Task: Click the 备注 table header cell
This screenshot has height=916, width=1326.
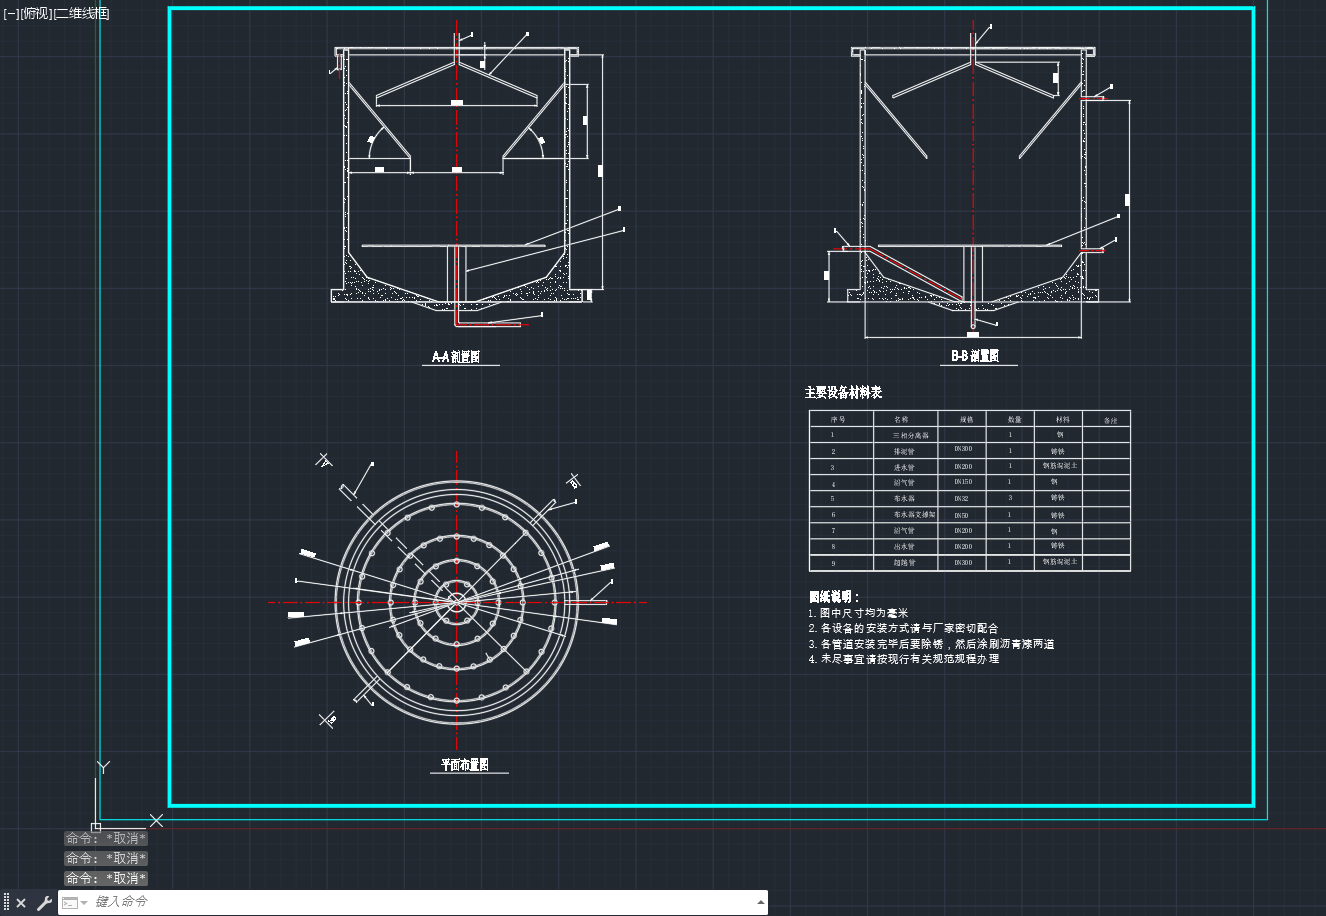Action: click(x=1110, y=421)
